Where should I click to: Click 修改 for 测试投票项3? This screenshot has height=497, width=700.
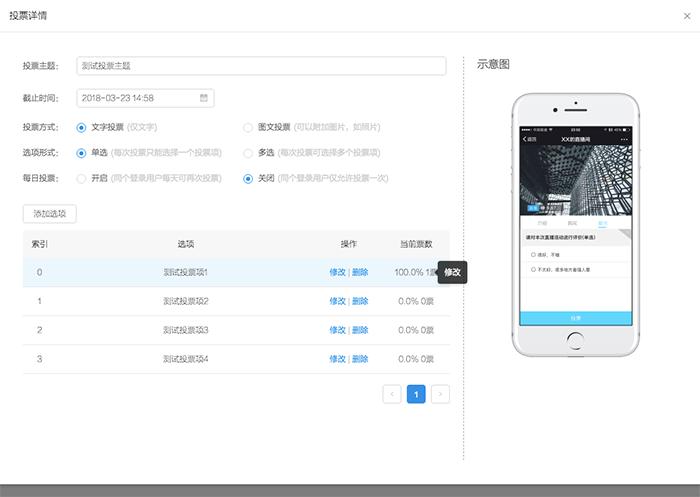tap(337, 330)
